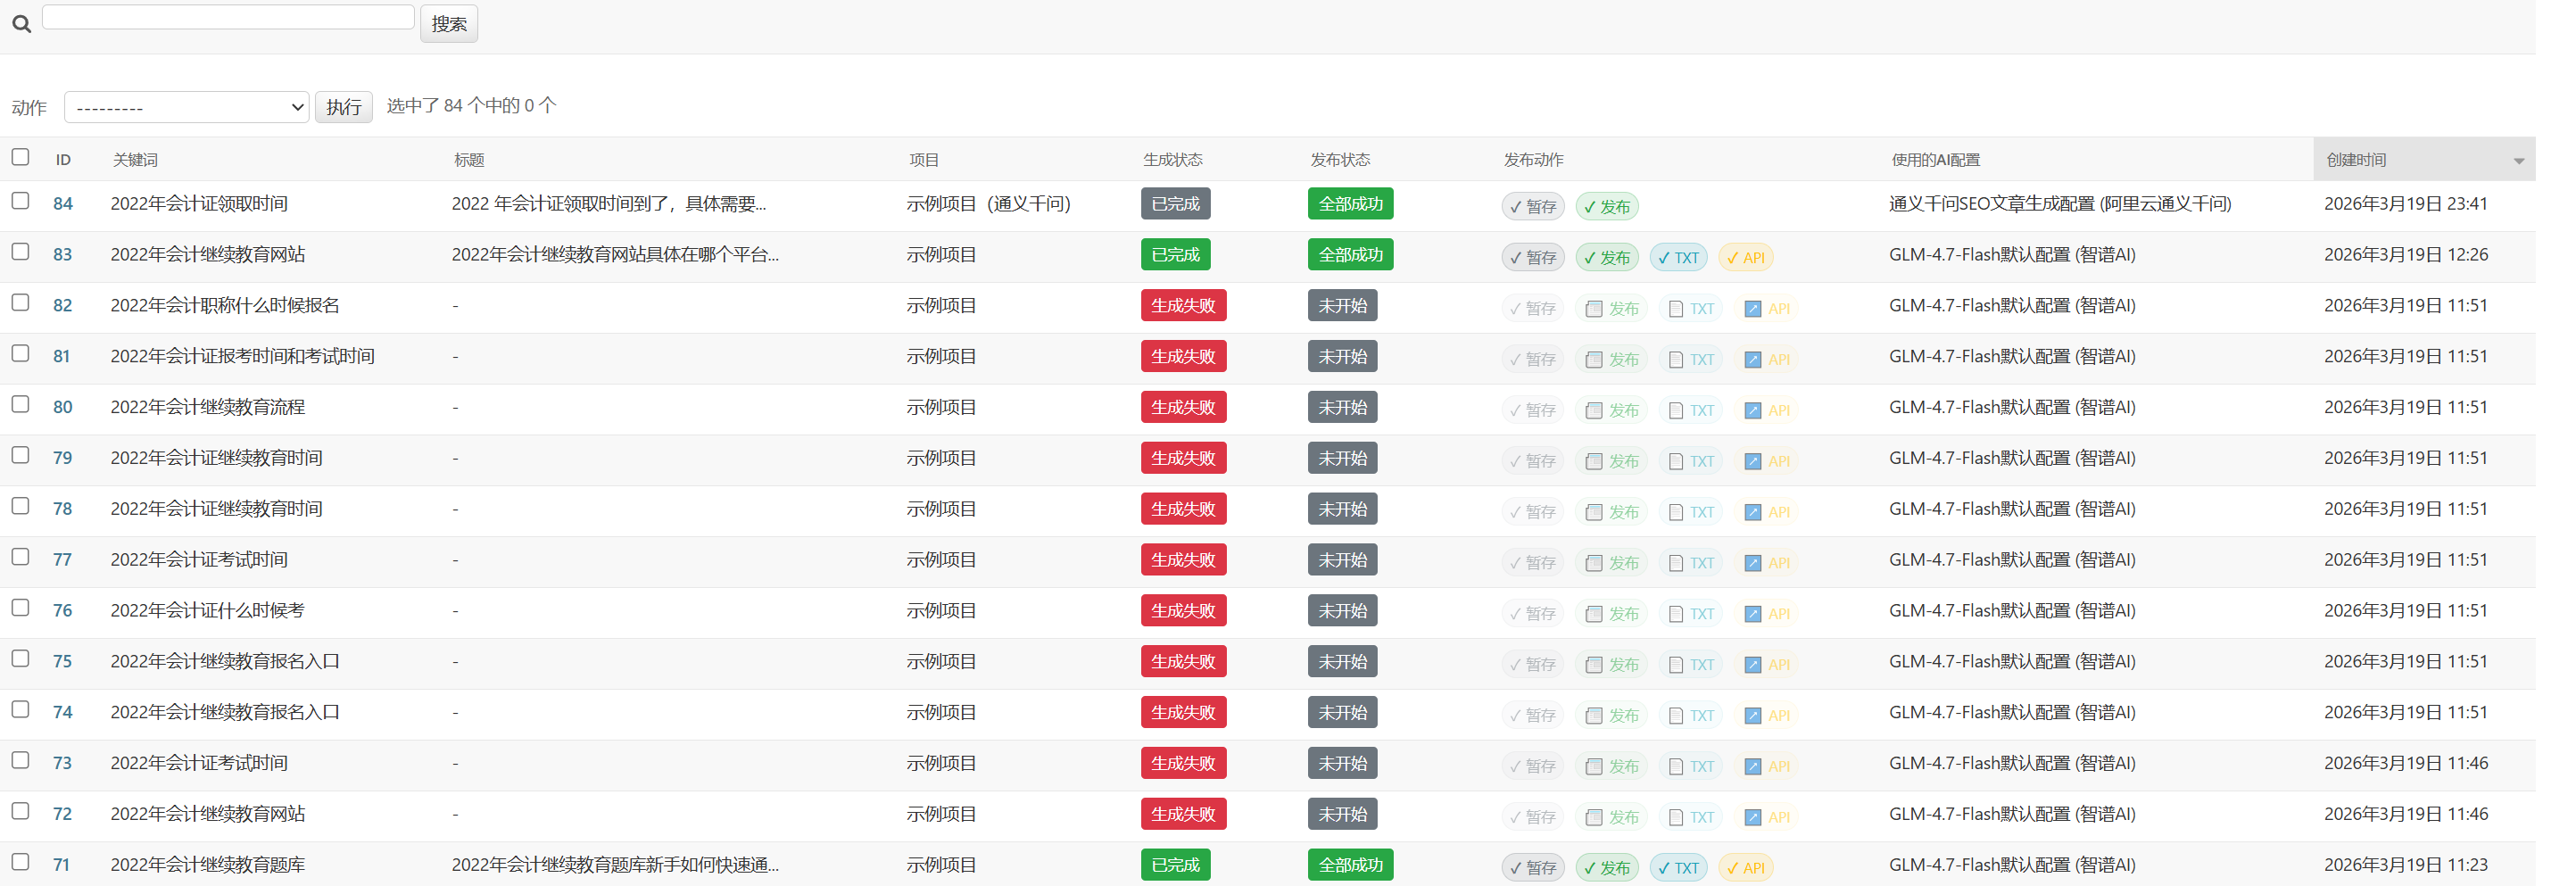Image resolution: width=2576 pixels, height=886 pixels.
Task: Select the checkbox for row ID 84
Action: pyautogui.click(x=20, y=201)
